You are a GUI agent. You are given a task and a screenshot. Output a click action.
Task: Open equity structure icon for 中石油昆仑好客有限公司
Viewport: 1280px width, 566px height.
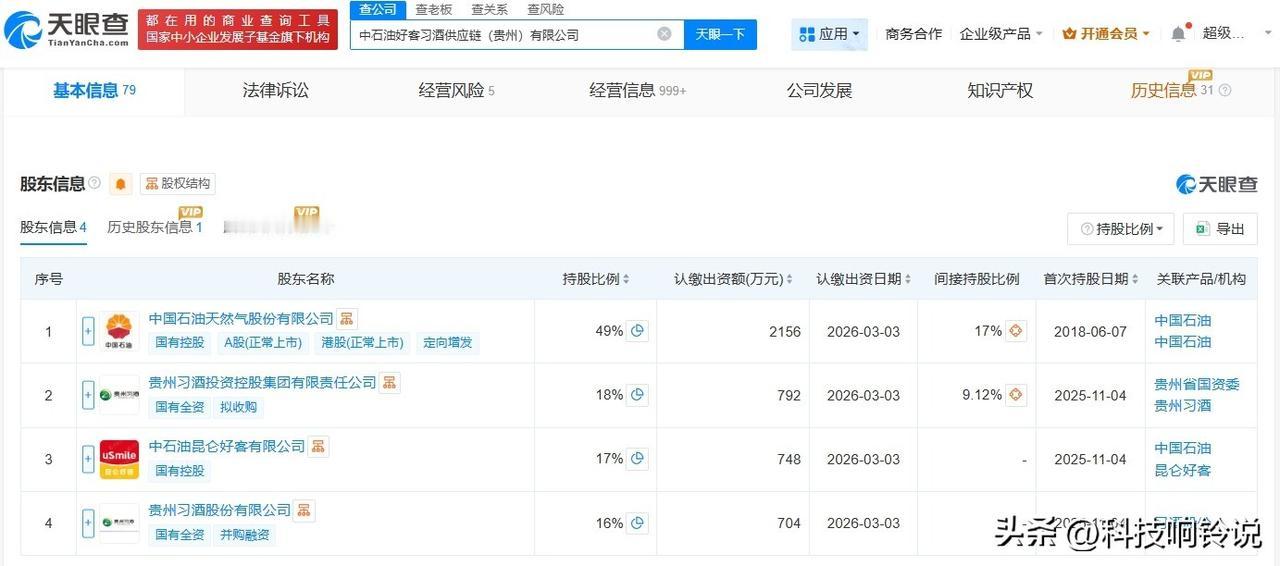click(x=318, y=447)
